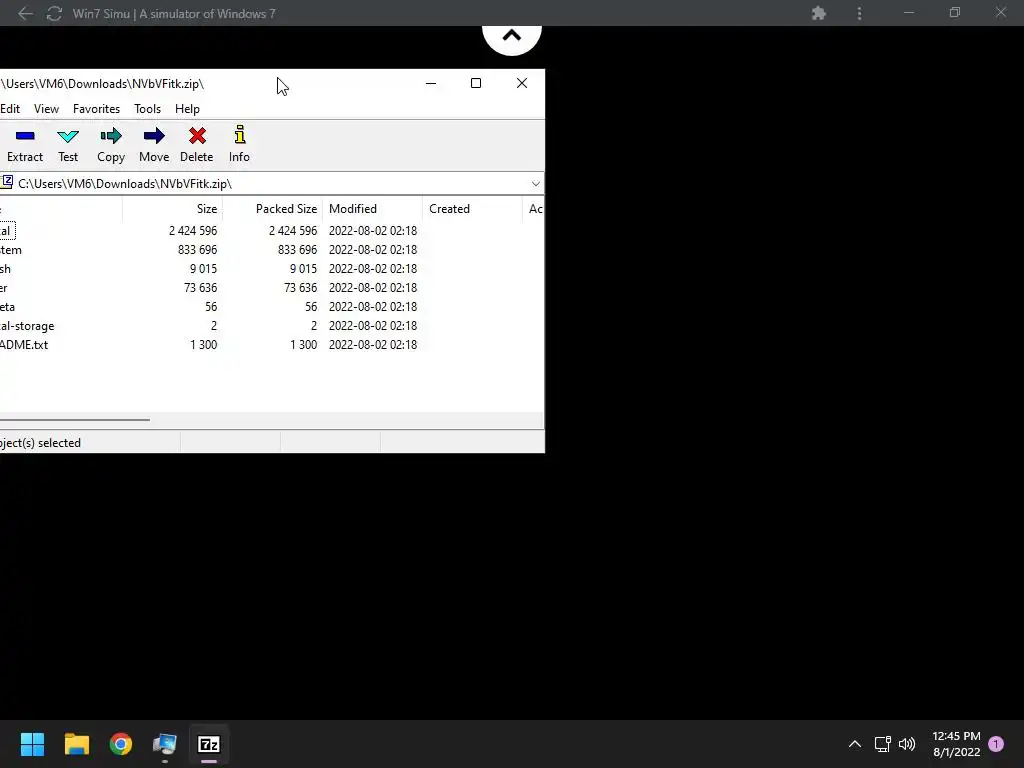Click the address path input field
The height and width of the screenshot is (768, 1024).
point(271,184)
